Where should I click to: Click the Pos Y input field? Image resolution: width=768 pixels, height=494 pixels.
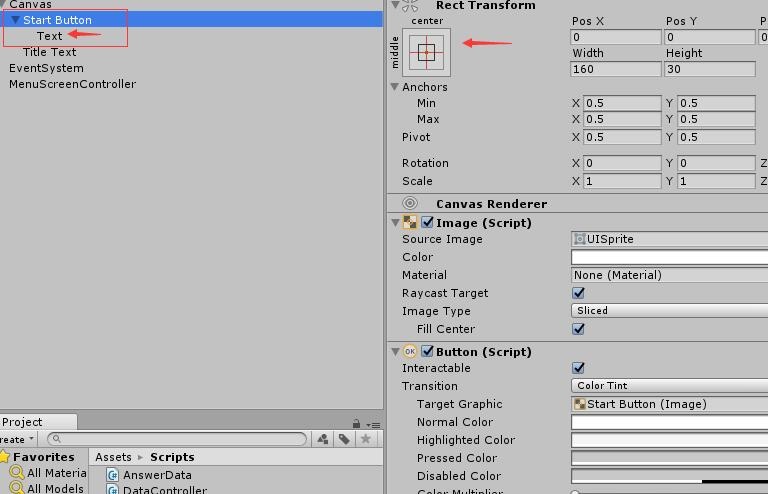(710, 37)
